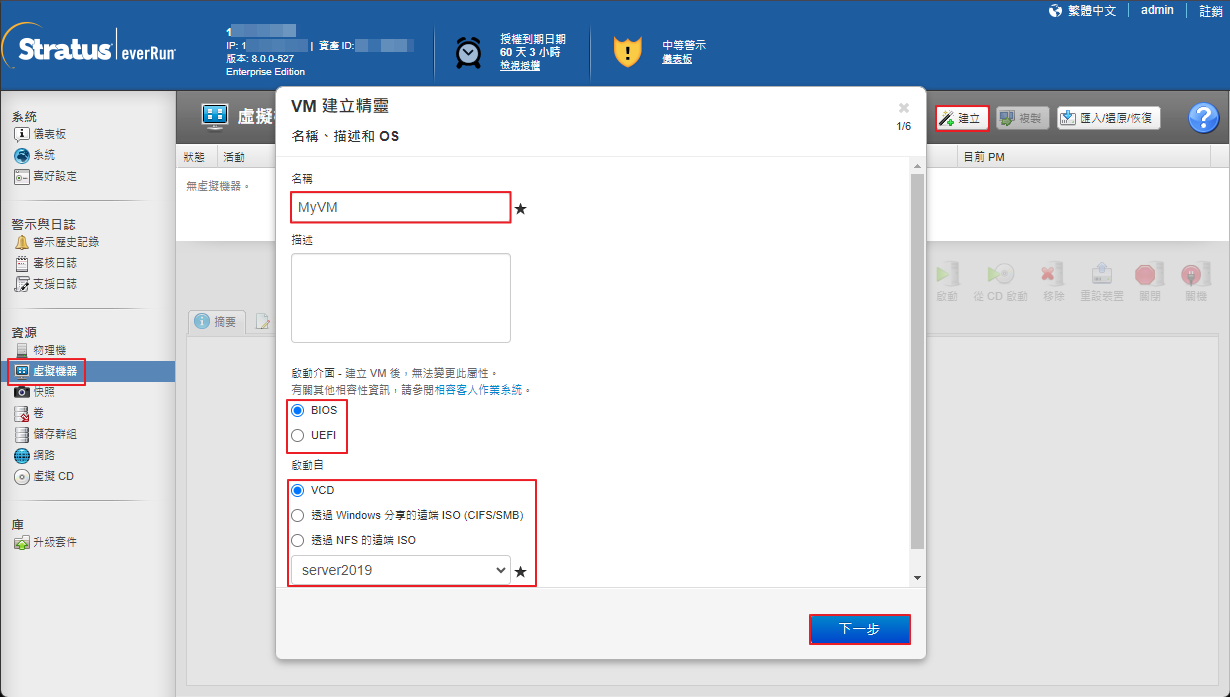Click the 目前 PM column header
Screen dimensions: 1230x697
click(983, 157)
